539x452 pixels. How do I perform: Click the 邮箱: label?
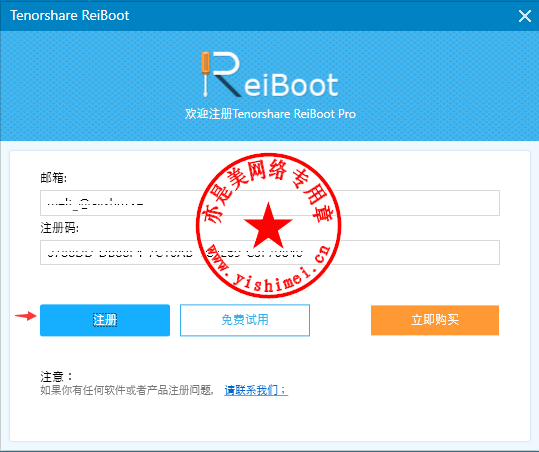(x=54, y=178)
